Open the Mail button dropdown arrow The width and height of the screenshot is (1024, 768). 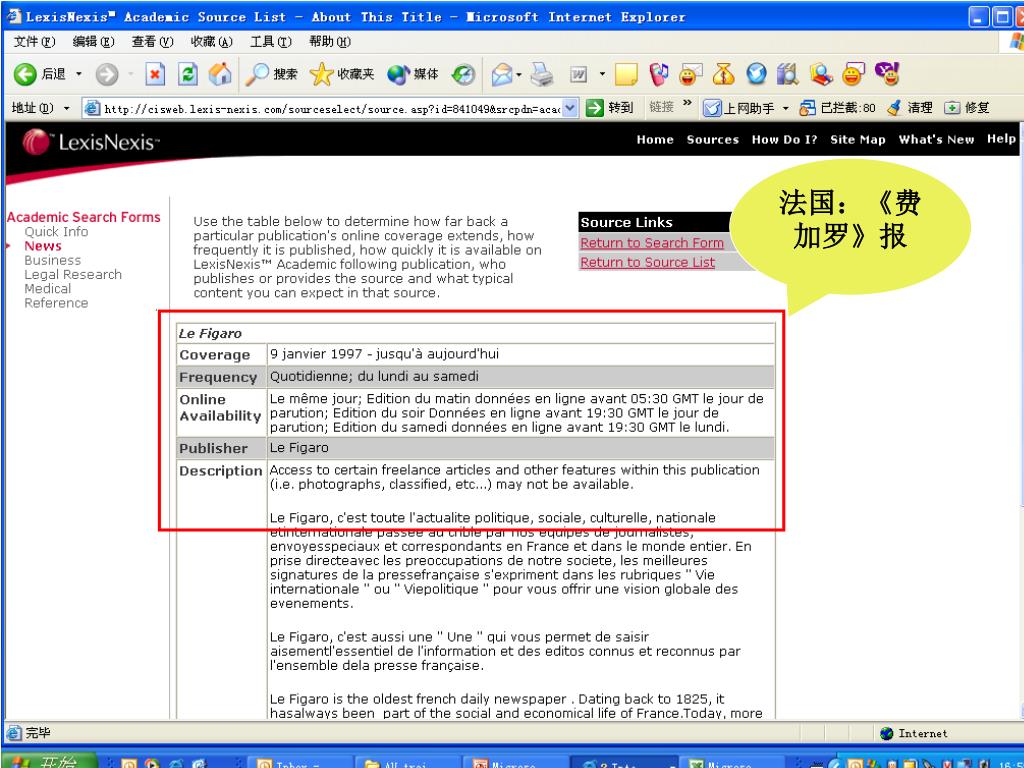519,74
